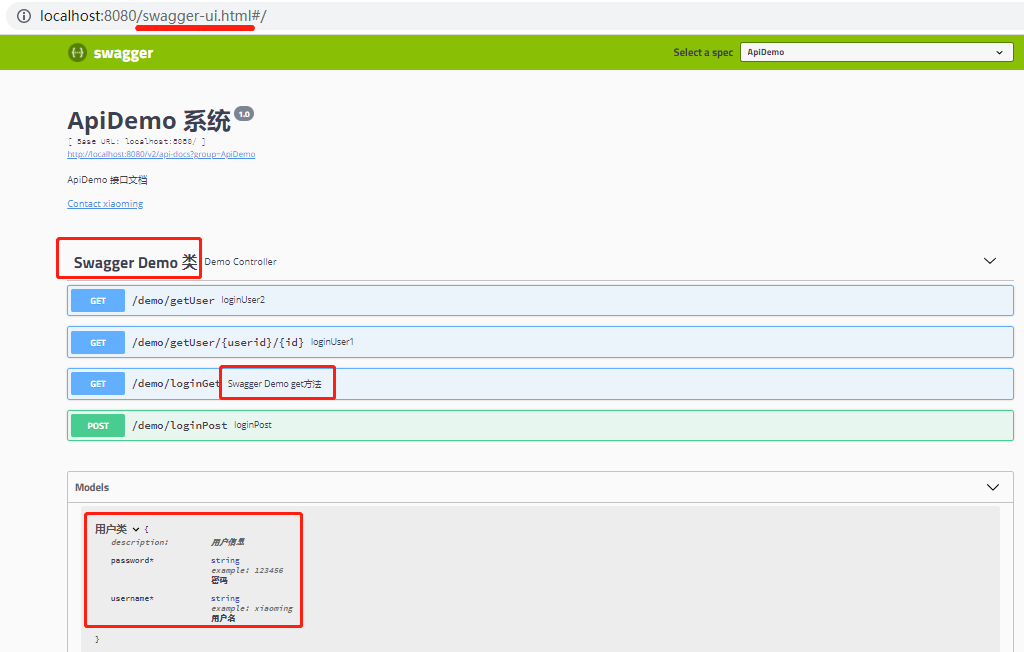
Task: Expand the /demo/getUser loginUser2 operation
Action: [x=540, y=301]
